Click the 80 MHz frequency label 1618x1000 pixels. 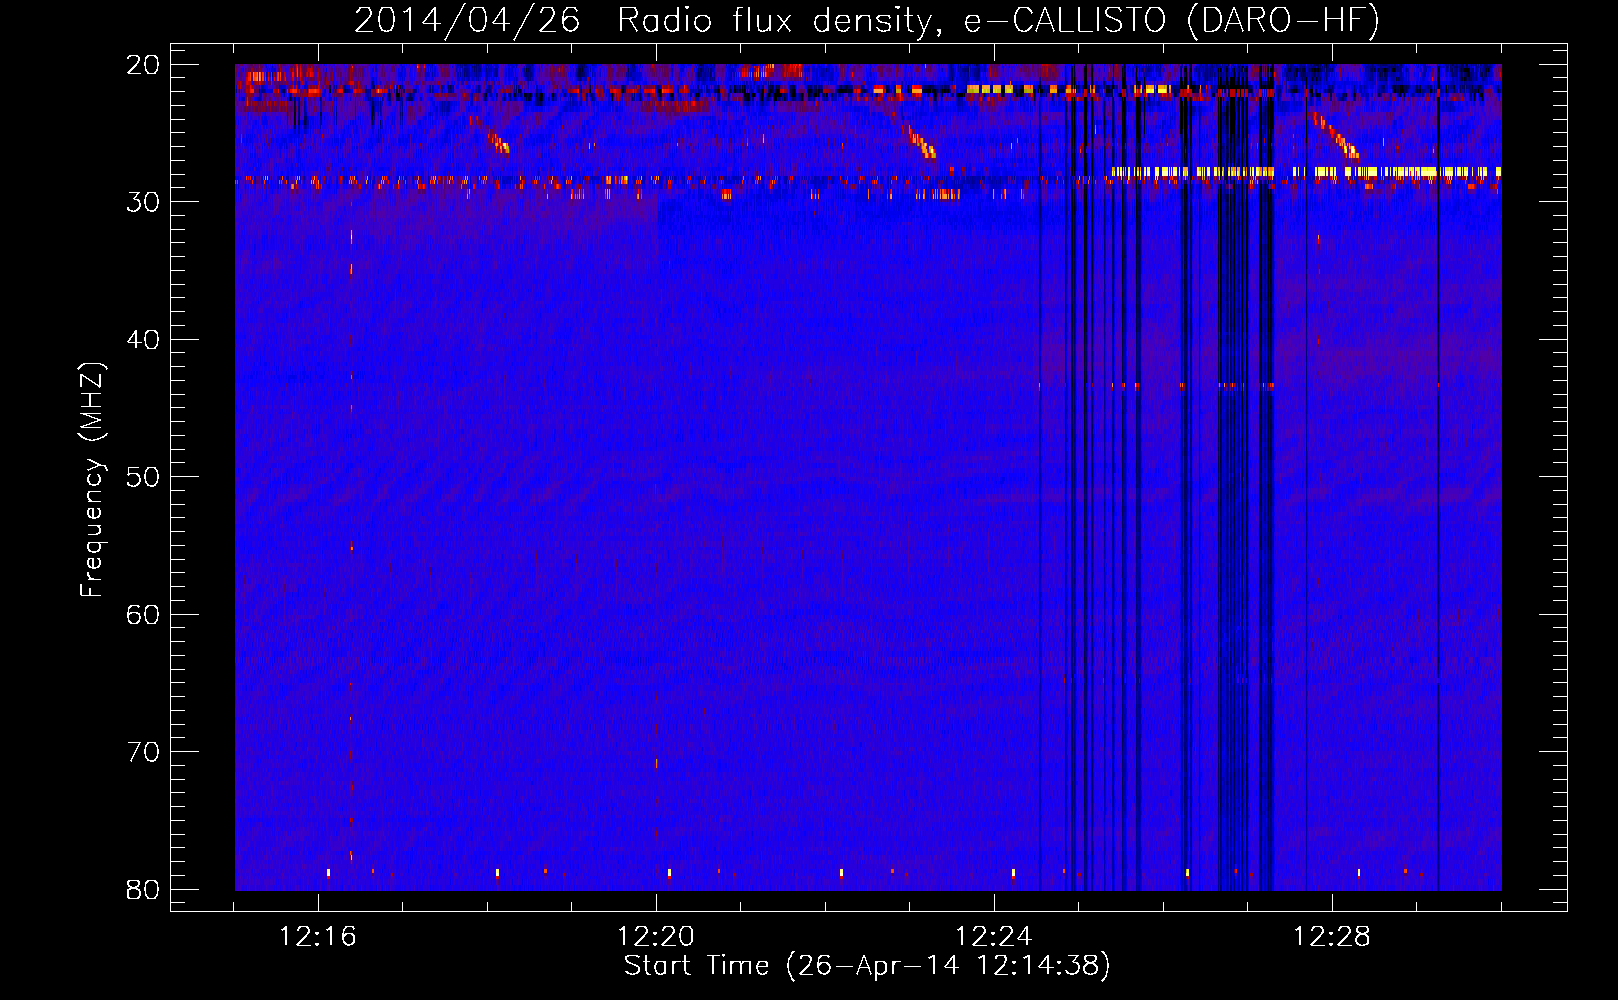point(143,890)
